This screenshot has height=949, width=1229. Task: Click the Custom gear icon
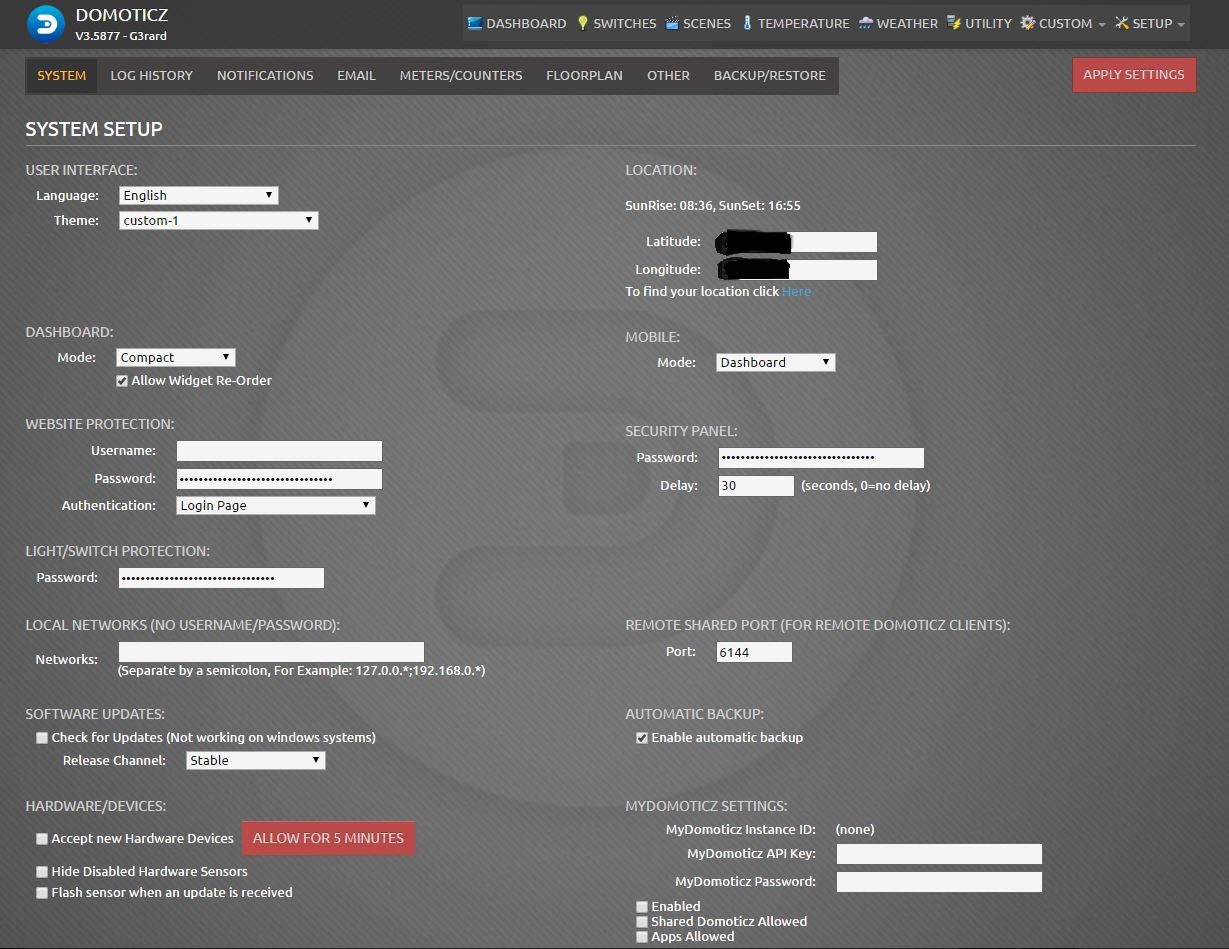[x=1028, y=23]
